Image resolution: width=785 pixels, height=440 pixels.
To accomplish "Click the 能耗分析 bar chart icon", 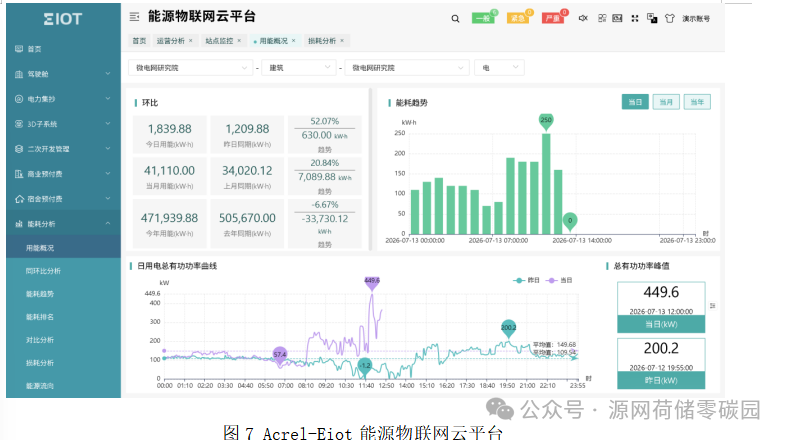I will [19, 224].
